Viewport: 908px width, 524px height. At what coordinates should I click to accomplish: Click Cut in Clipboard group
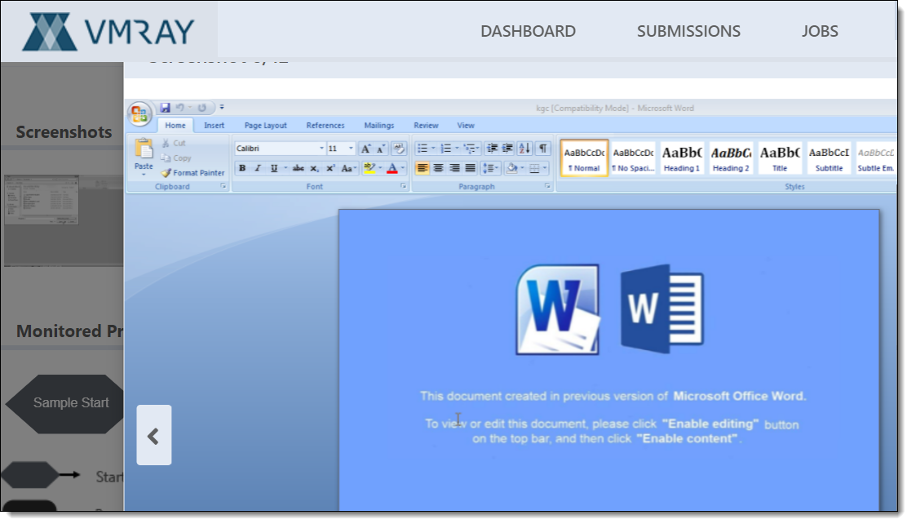point(174,143)
